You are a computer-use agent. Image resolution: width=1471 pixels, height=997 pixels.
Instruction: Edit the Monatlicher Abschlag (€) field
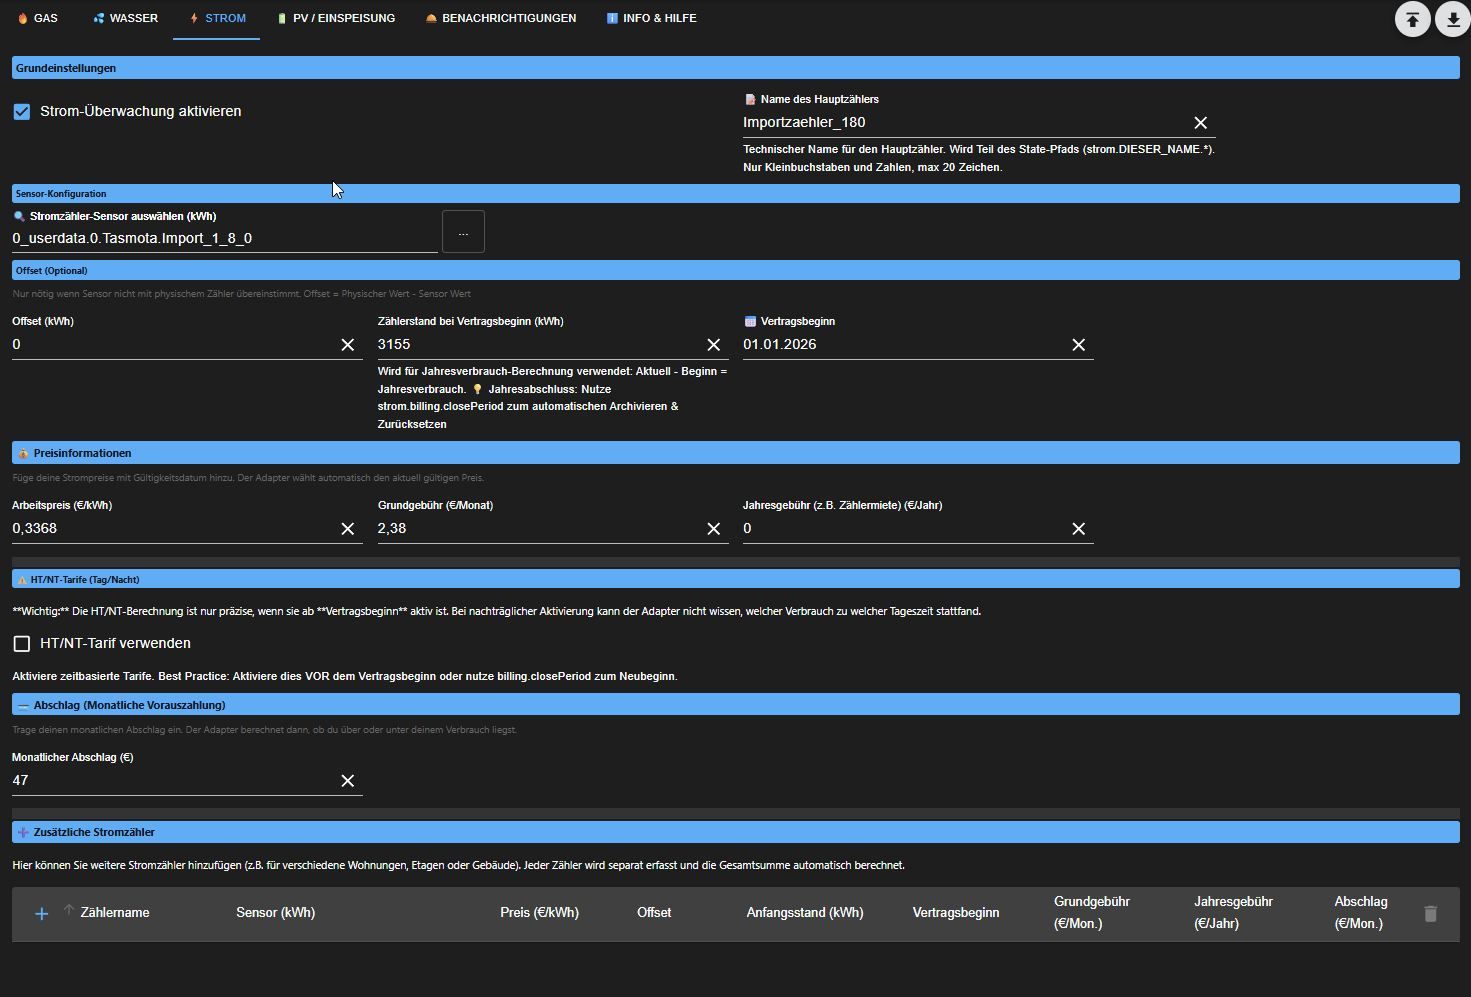[173, 781]
